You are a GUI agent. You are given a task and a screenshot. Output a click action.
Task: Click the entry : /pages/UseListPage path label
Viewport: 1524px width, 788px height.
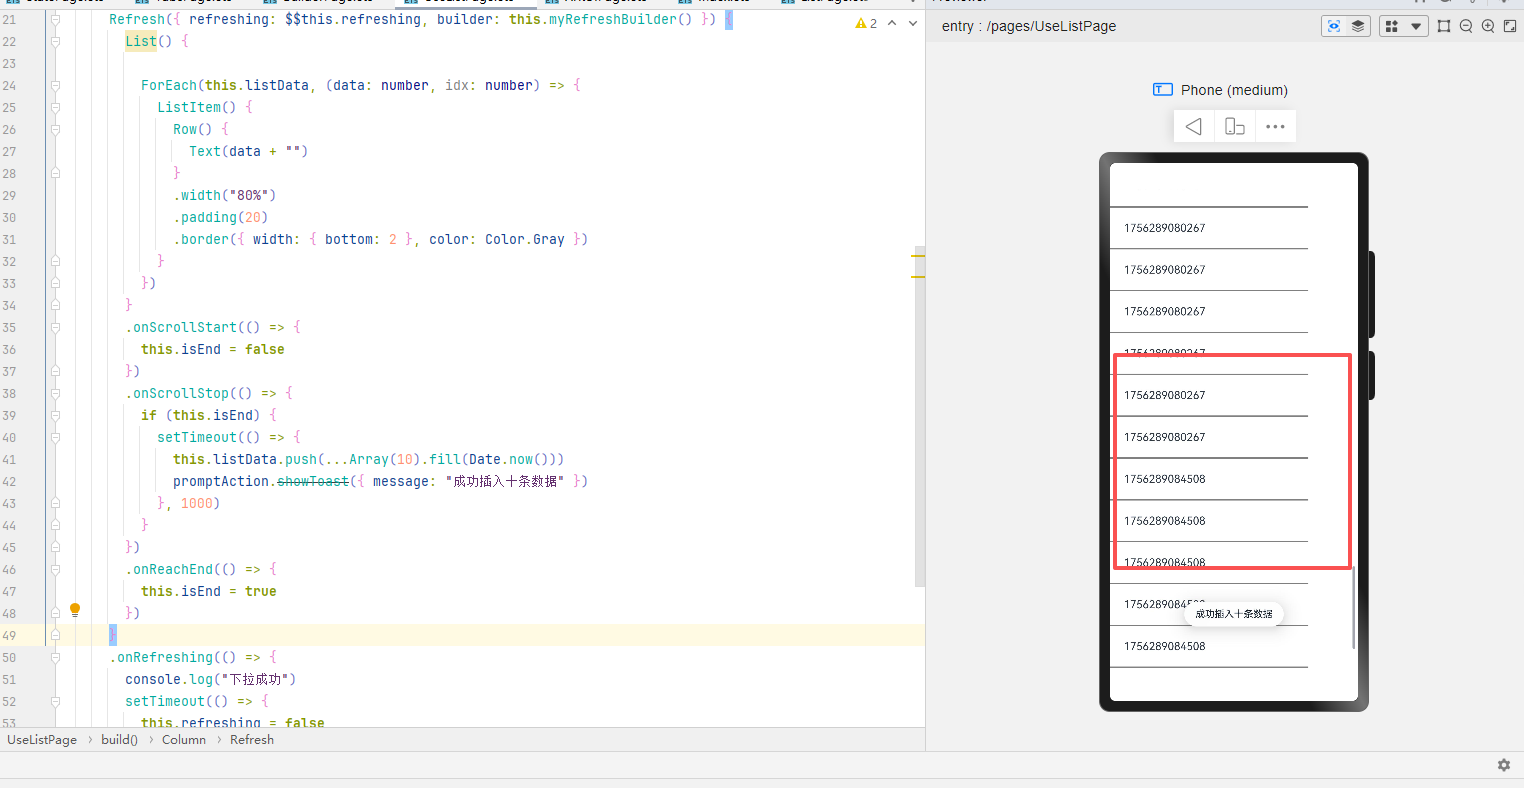1029,26
